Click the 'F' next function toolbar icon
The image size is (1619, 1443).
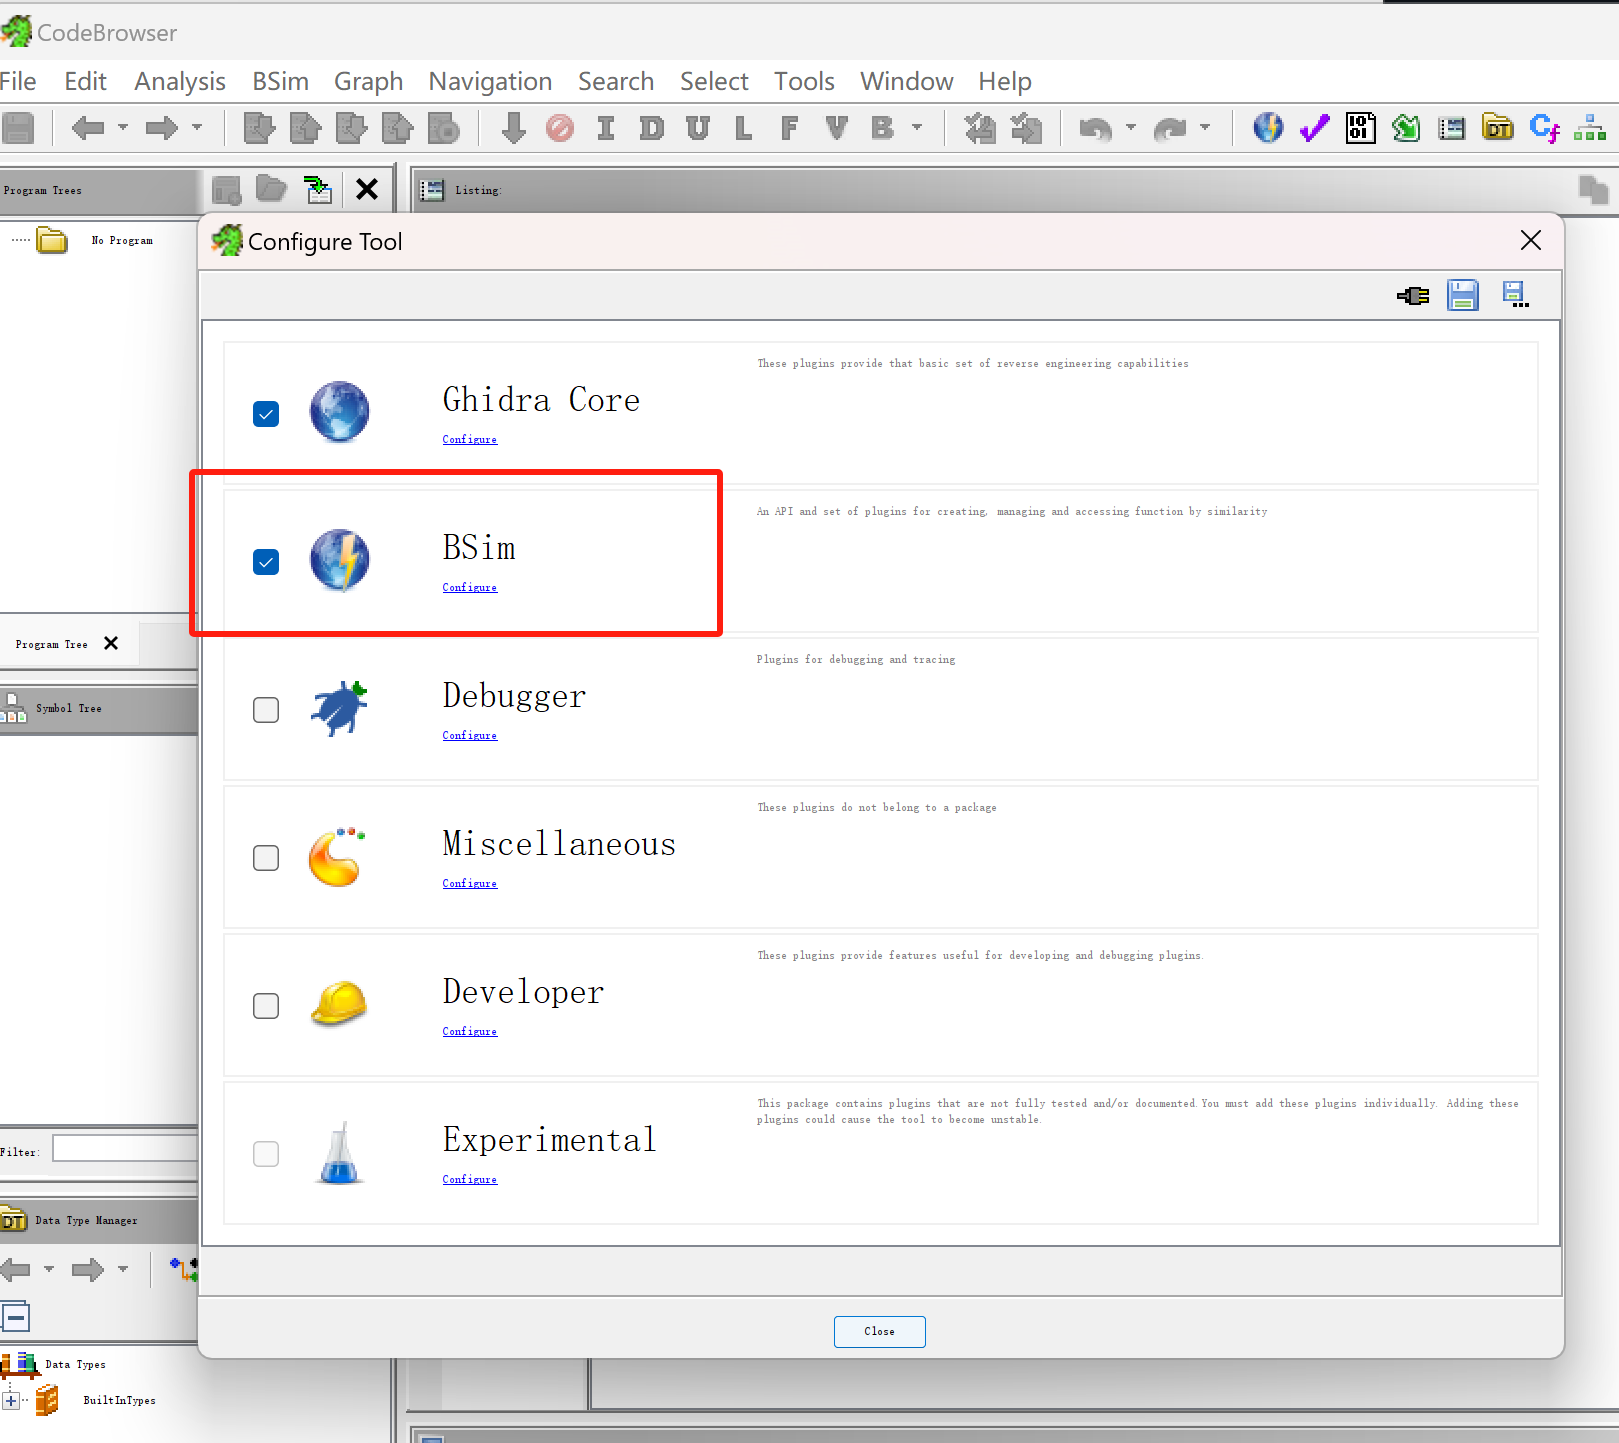click(x=790, y=128)
